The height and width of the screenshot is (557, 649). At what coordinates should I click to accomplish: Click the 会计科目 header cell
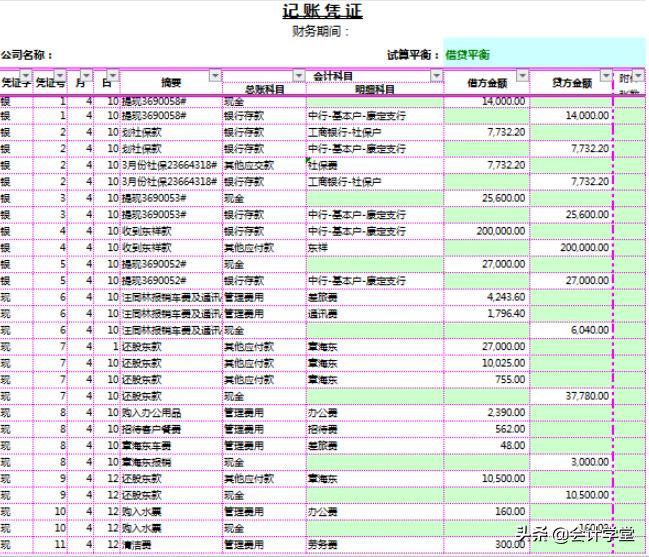[333, 76]
